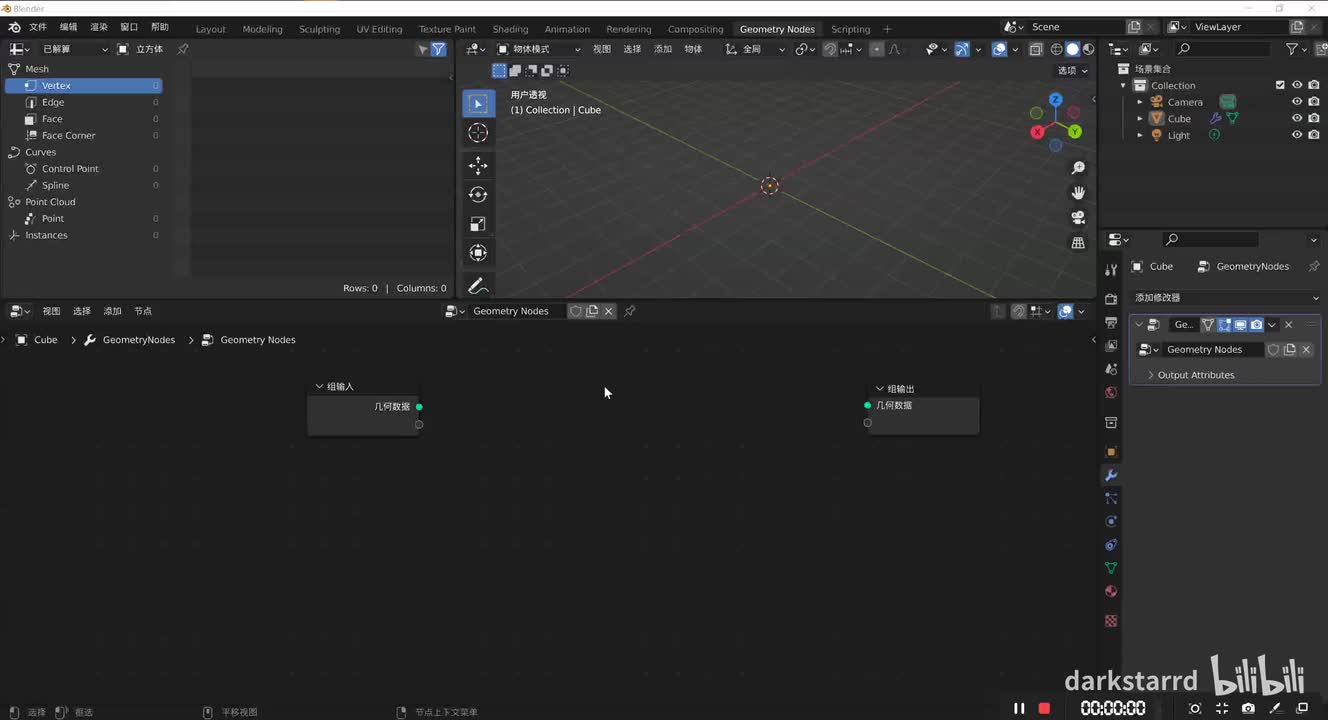This screenshot has height=720, width=1328.
Task: Collapse the 组输入 node
Action: [x=320, y=387]
